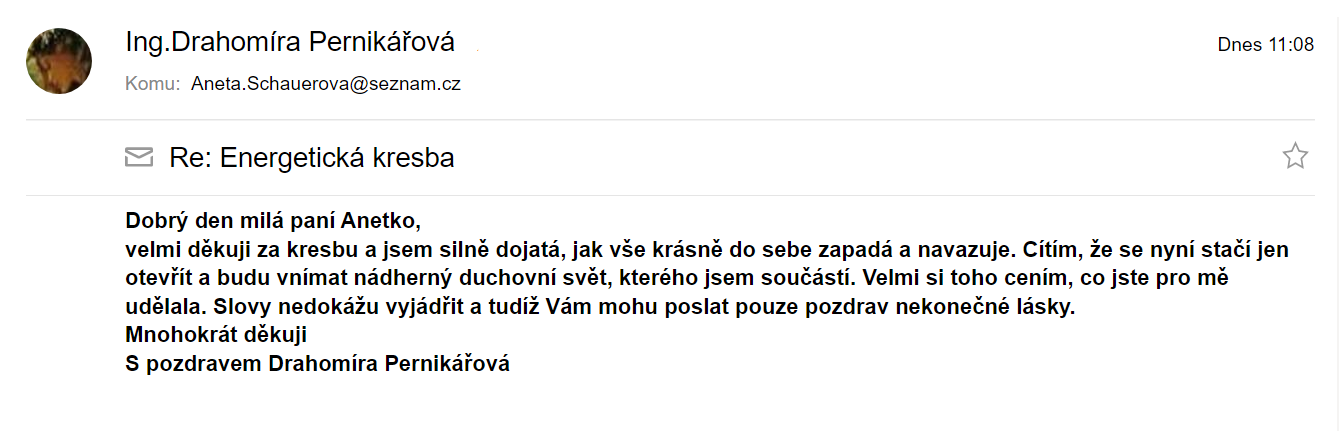Click the line starting udělala. Slovy nedokážu
The image size is (1339, 431).
600,307
